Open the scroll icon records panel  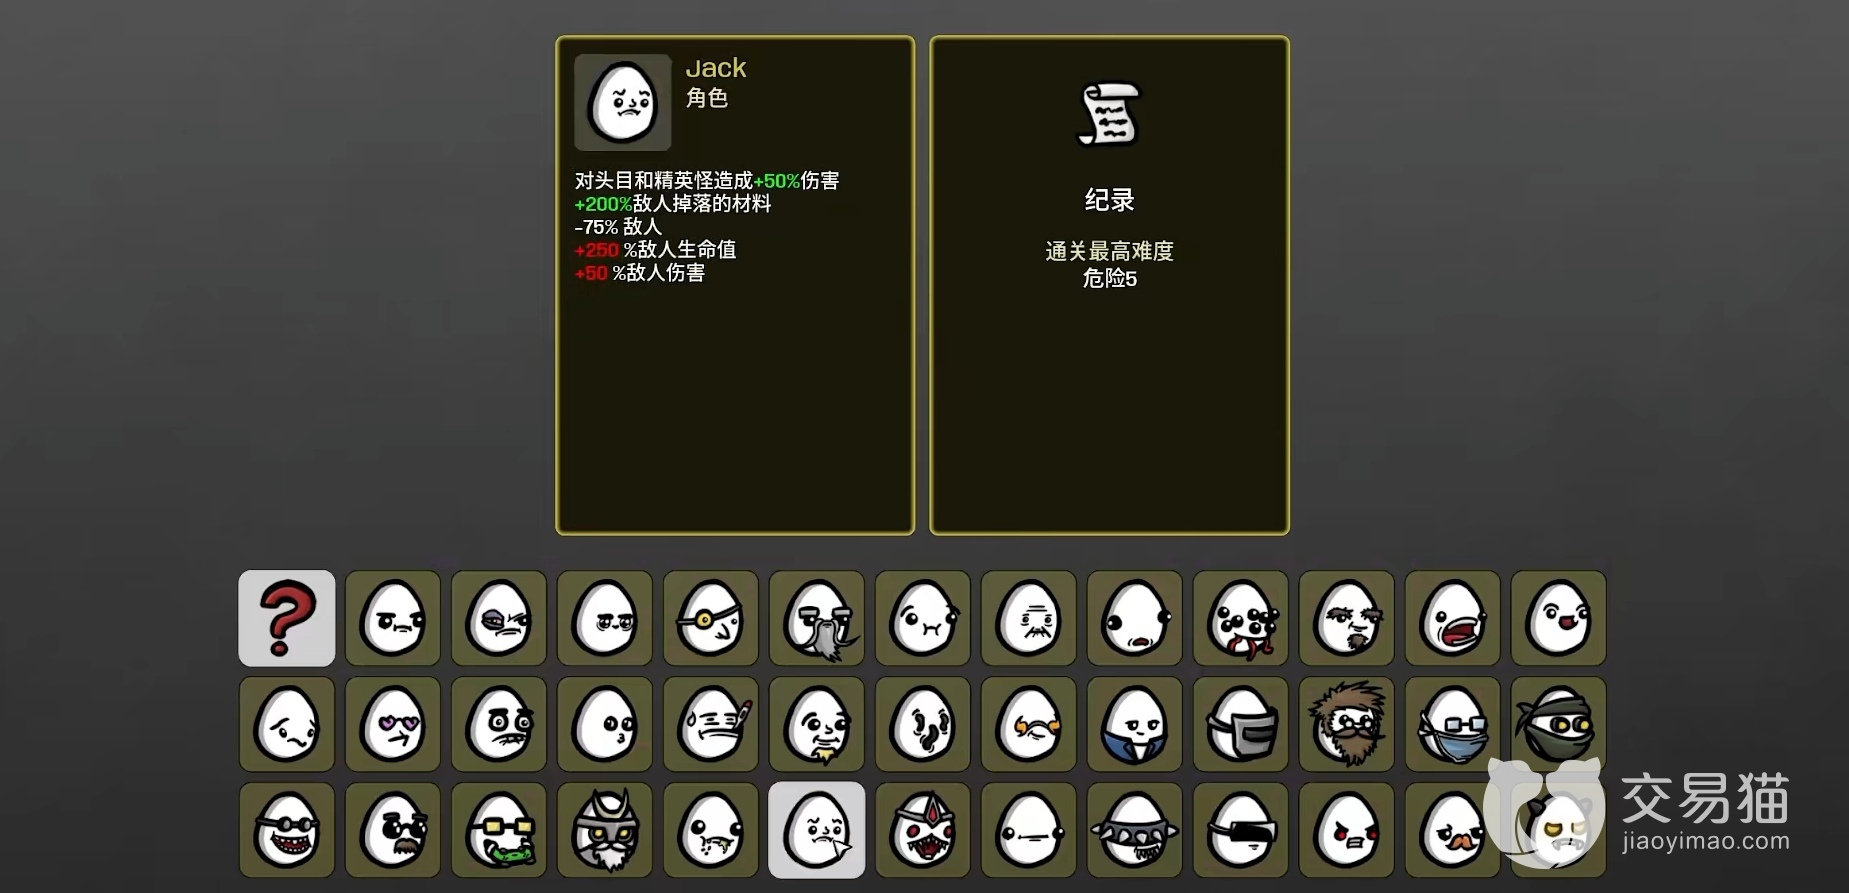click(1110, 114)
